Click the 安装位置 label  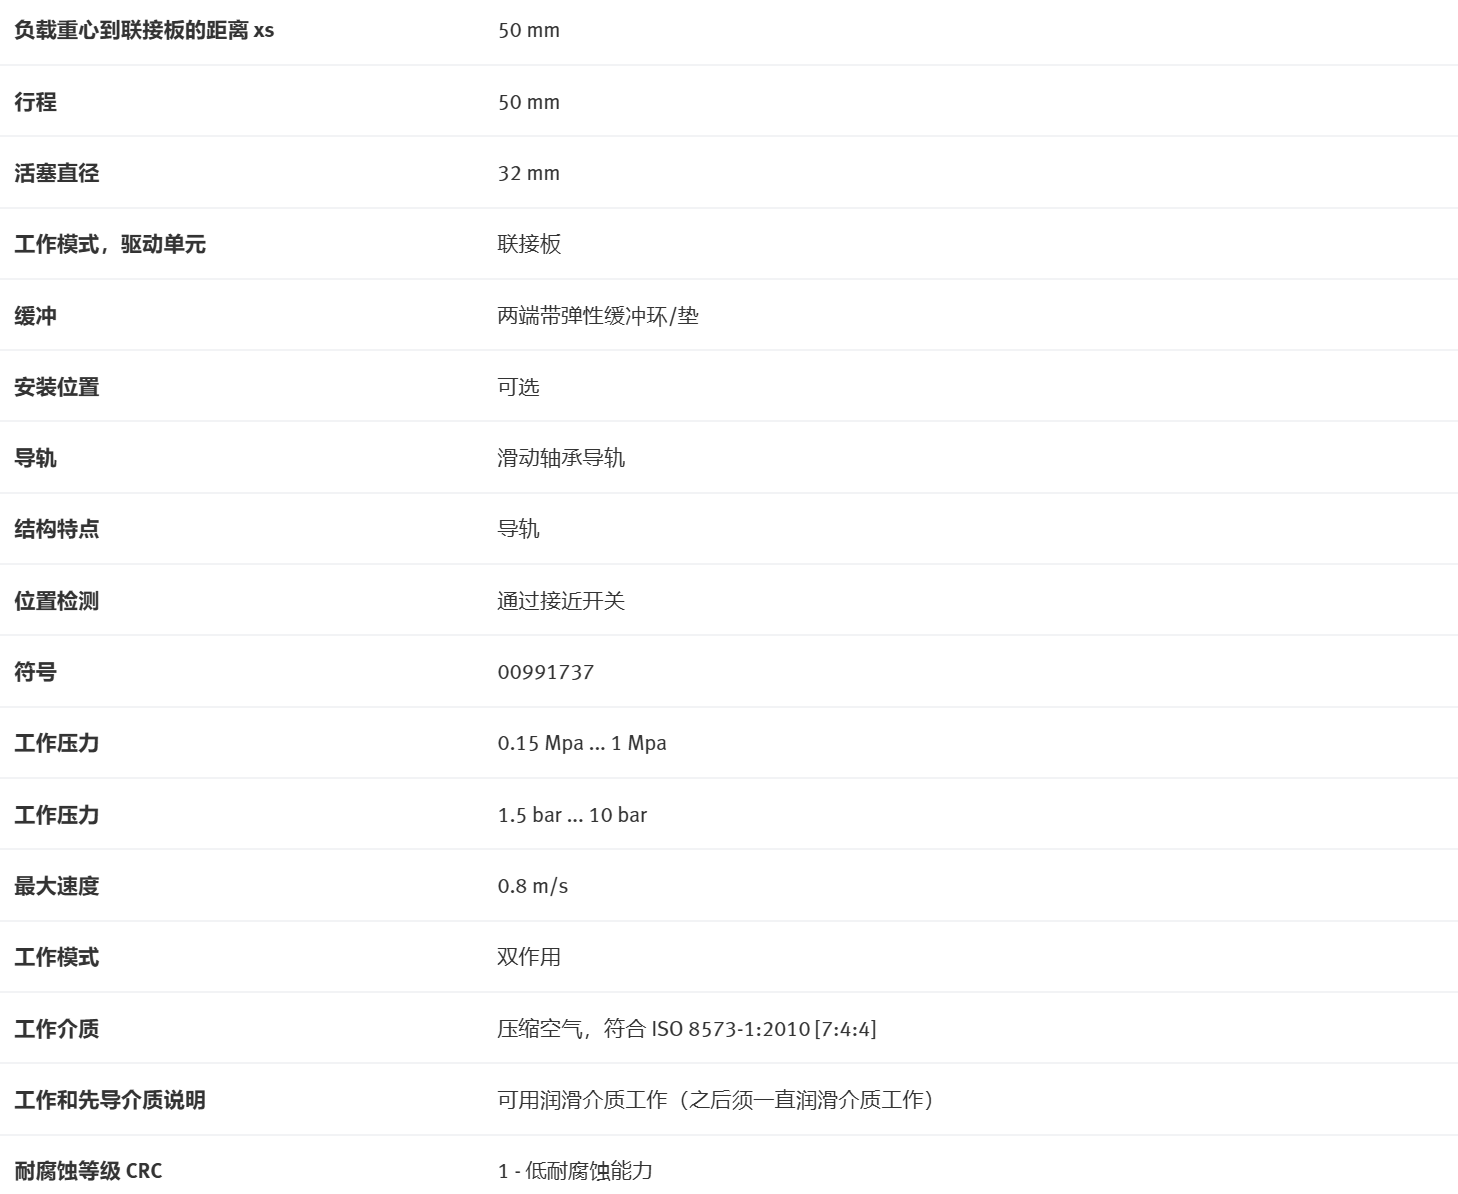click(x=57, y=387)
